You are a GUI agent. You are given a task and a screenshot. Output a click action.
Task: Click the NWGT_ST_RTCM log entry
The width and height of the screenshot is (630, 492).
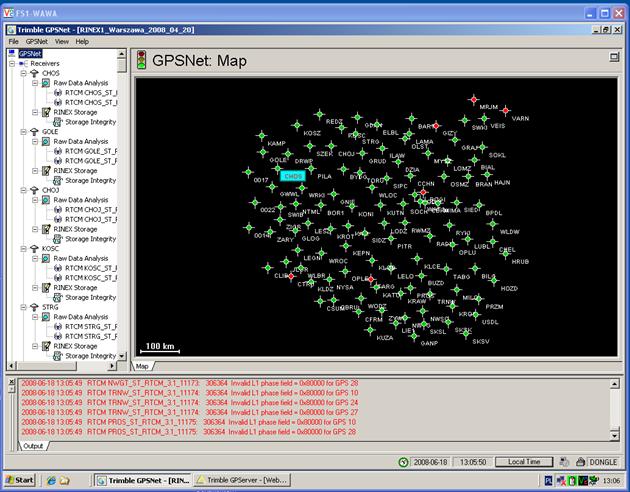click(190, 383)
